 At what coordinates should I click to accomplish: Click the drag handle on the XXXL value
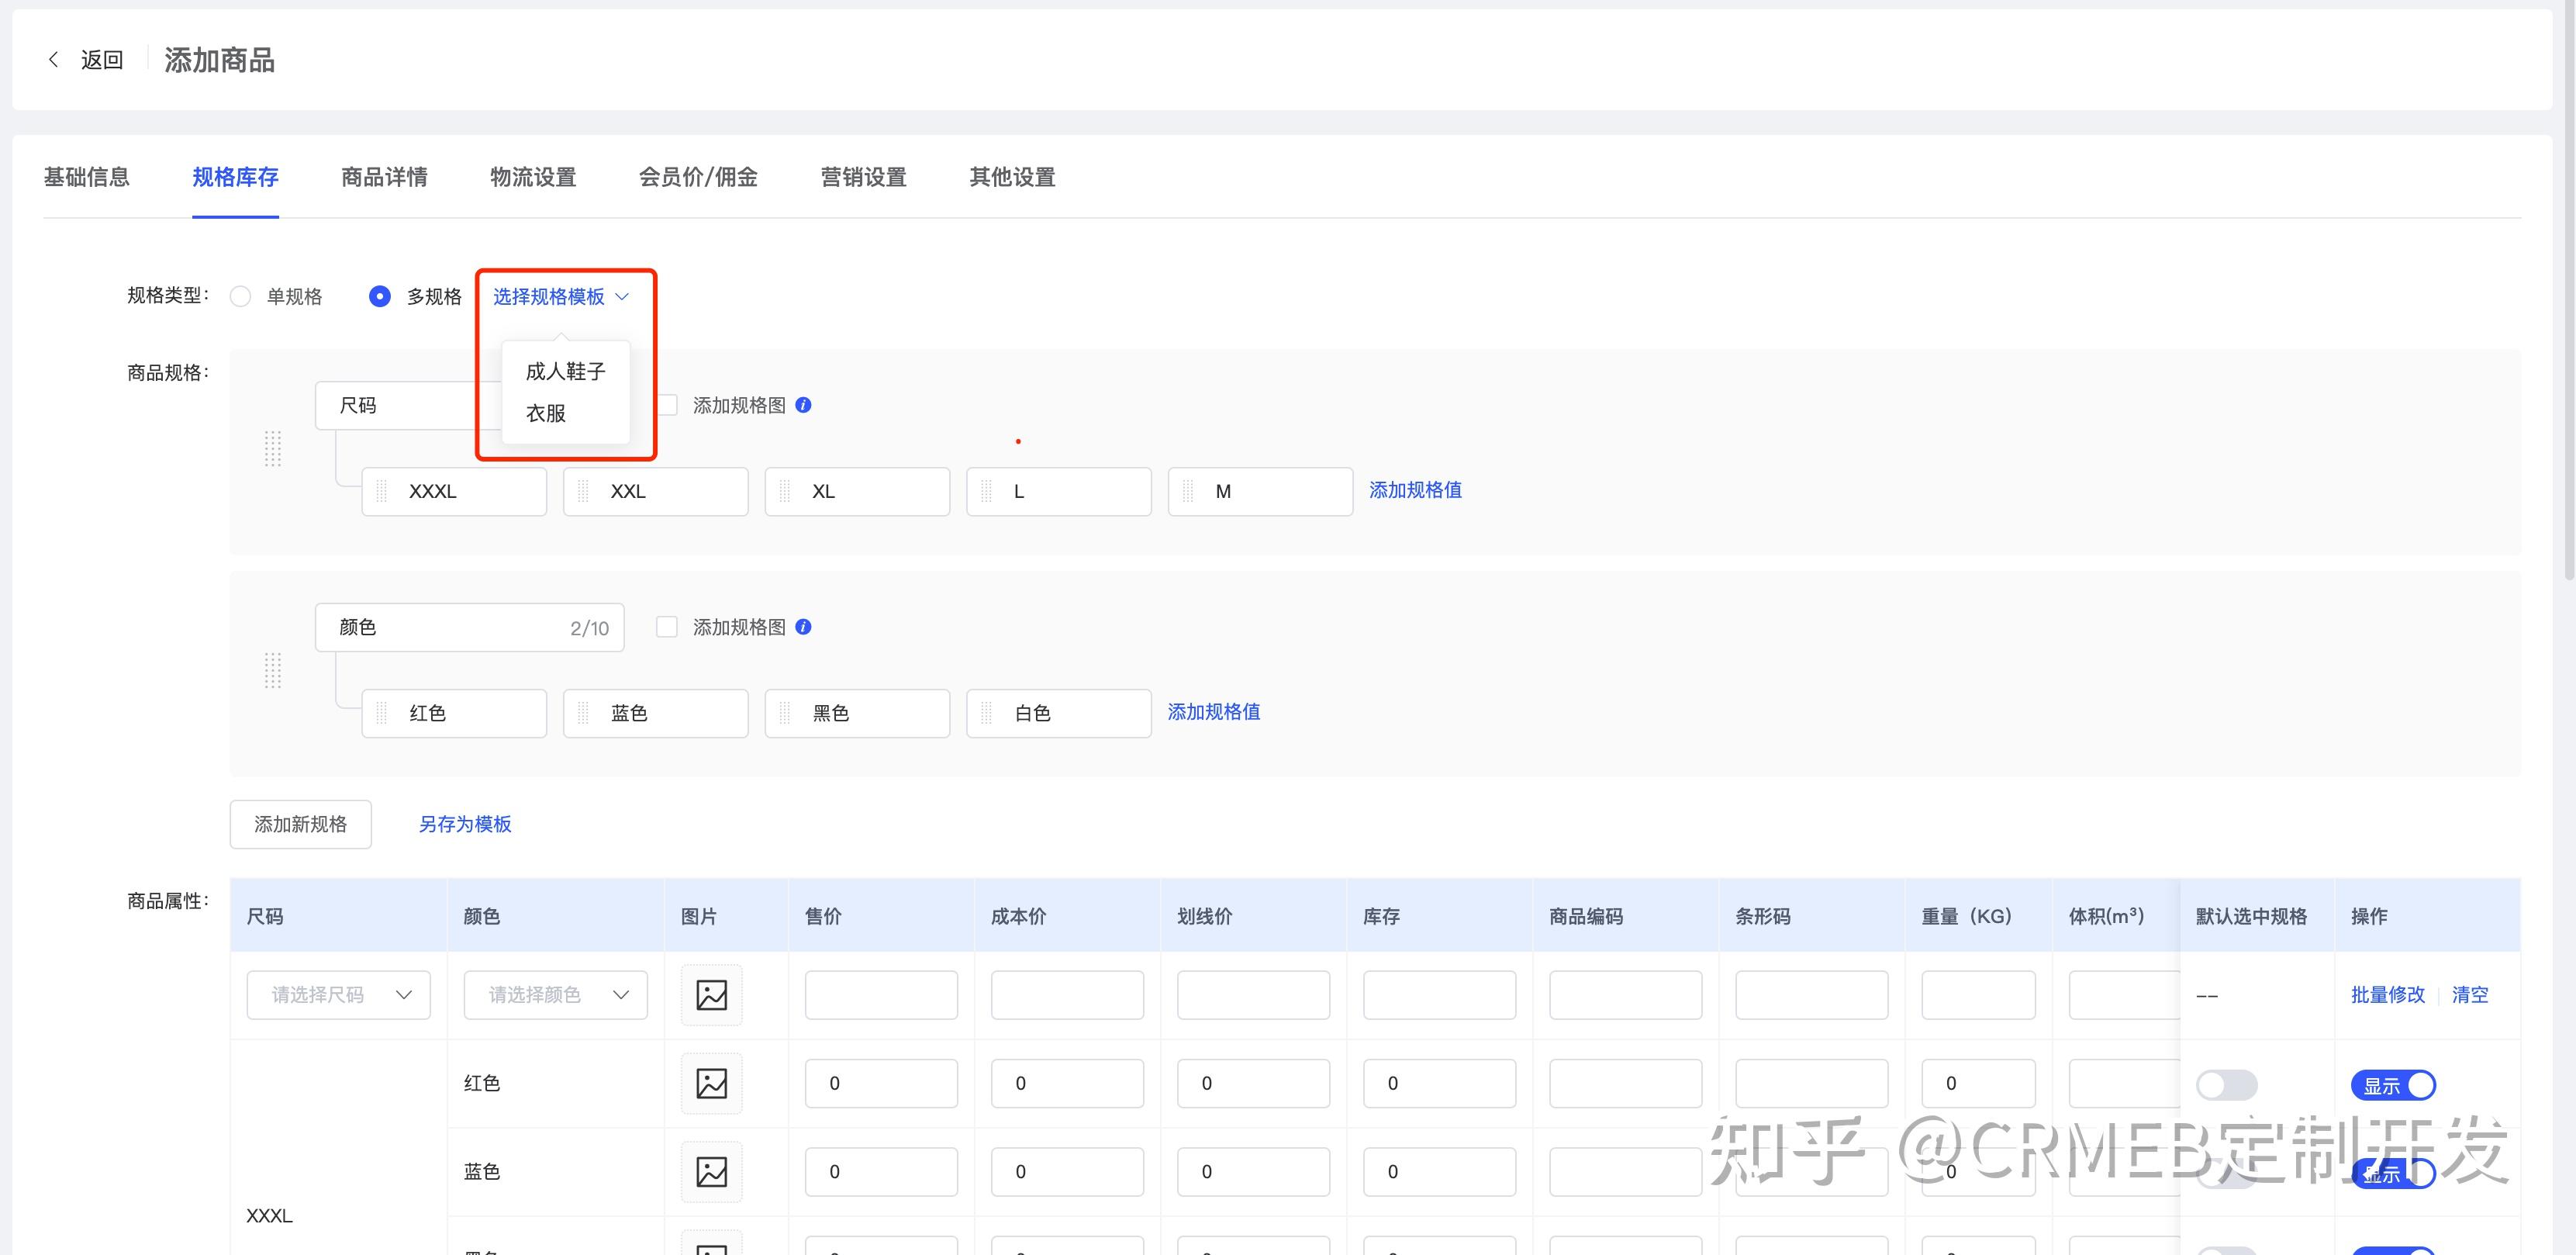pos(381,491)
